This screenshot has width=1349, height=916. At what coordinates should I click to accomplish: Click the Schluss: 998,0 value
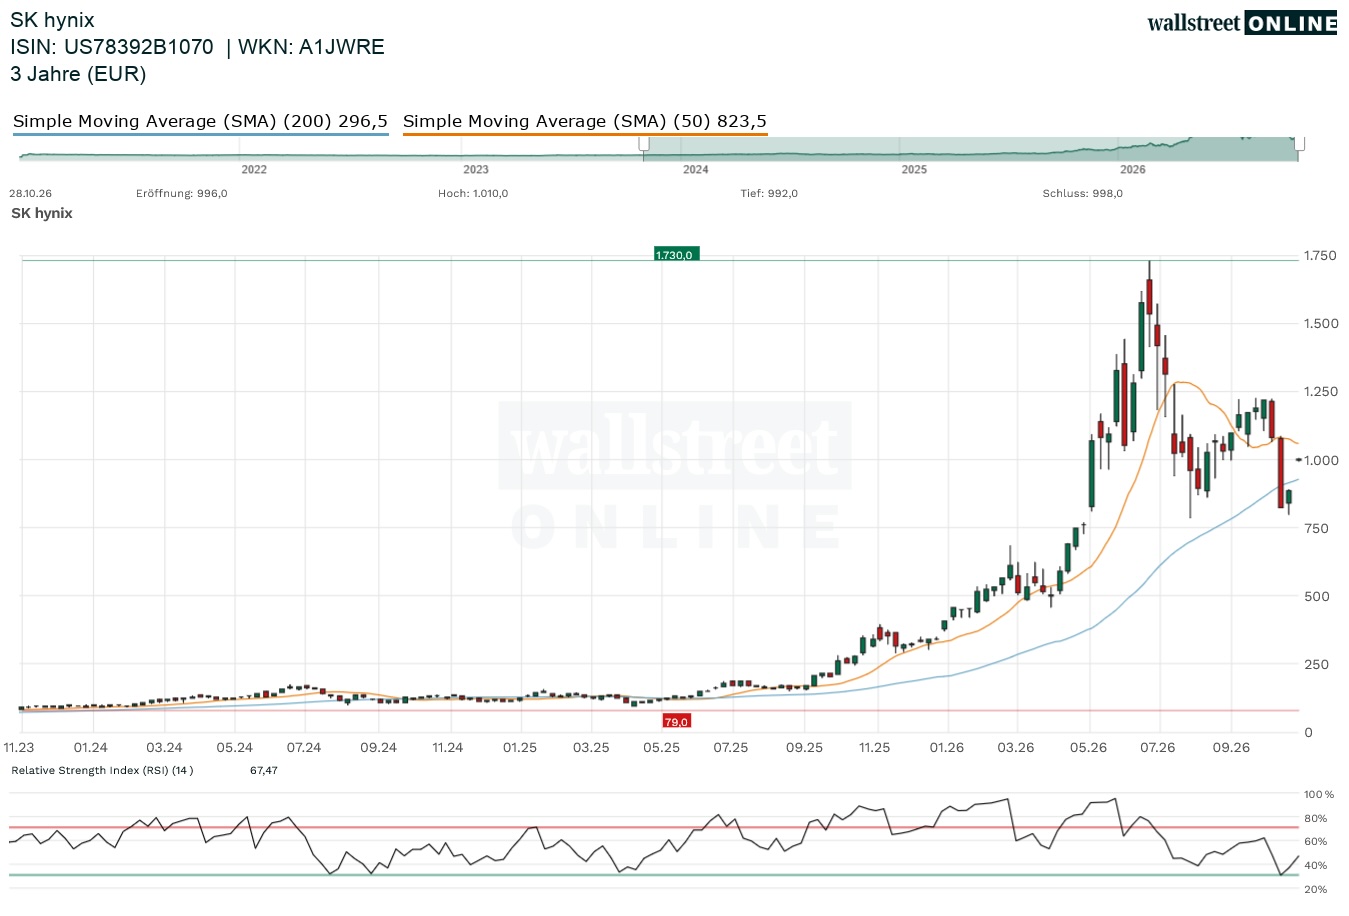tap(1083, 194)
